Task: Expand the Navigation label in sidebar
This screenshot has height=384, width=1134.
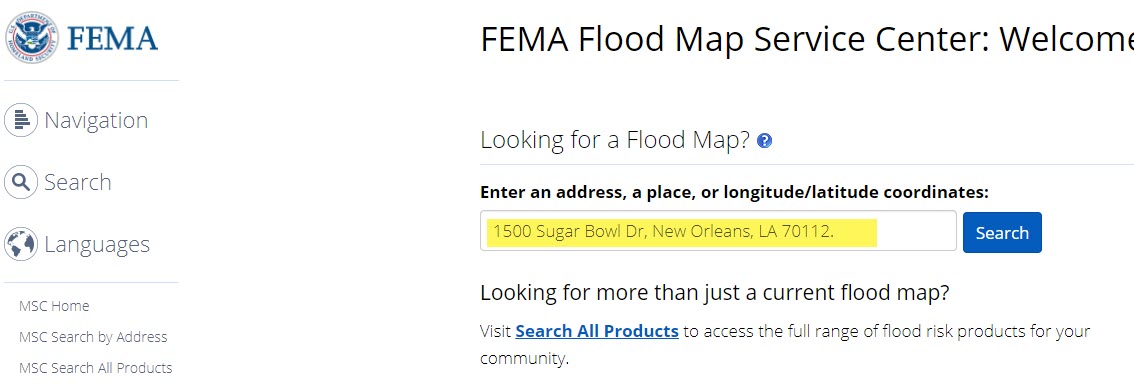Action: point(96,120)
